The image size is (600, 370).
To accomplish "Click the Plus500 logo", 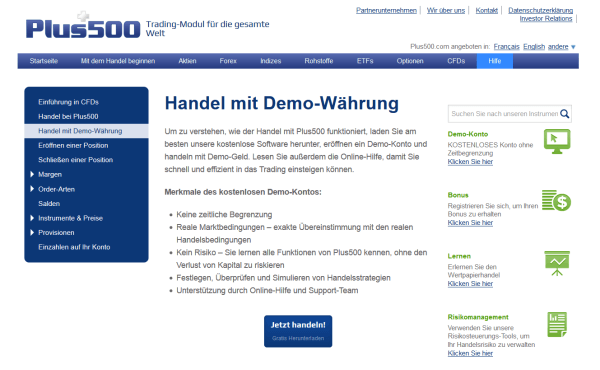I will click(83, 26).
